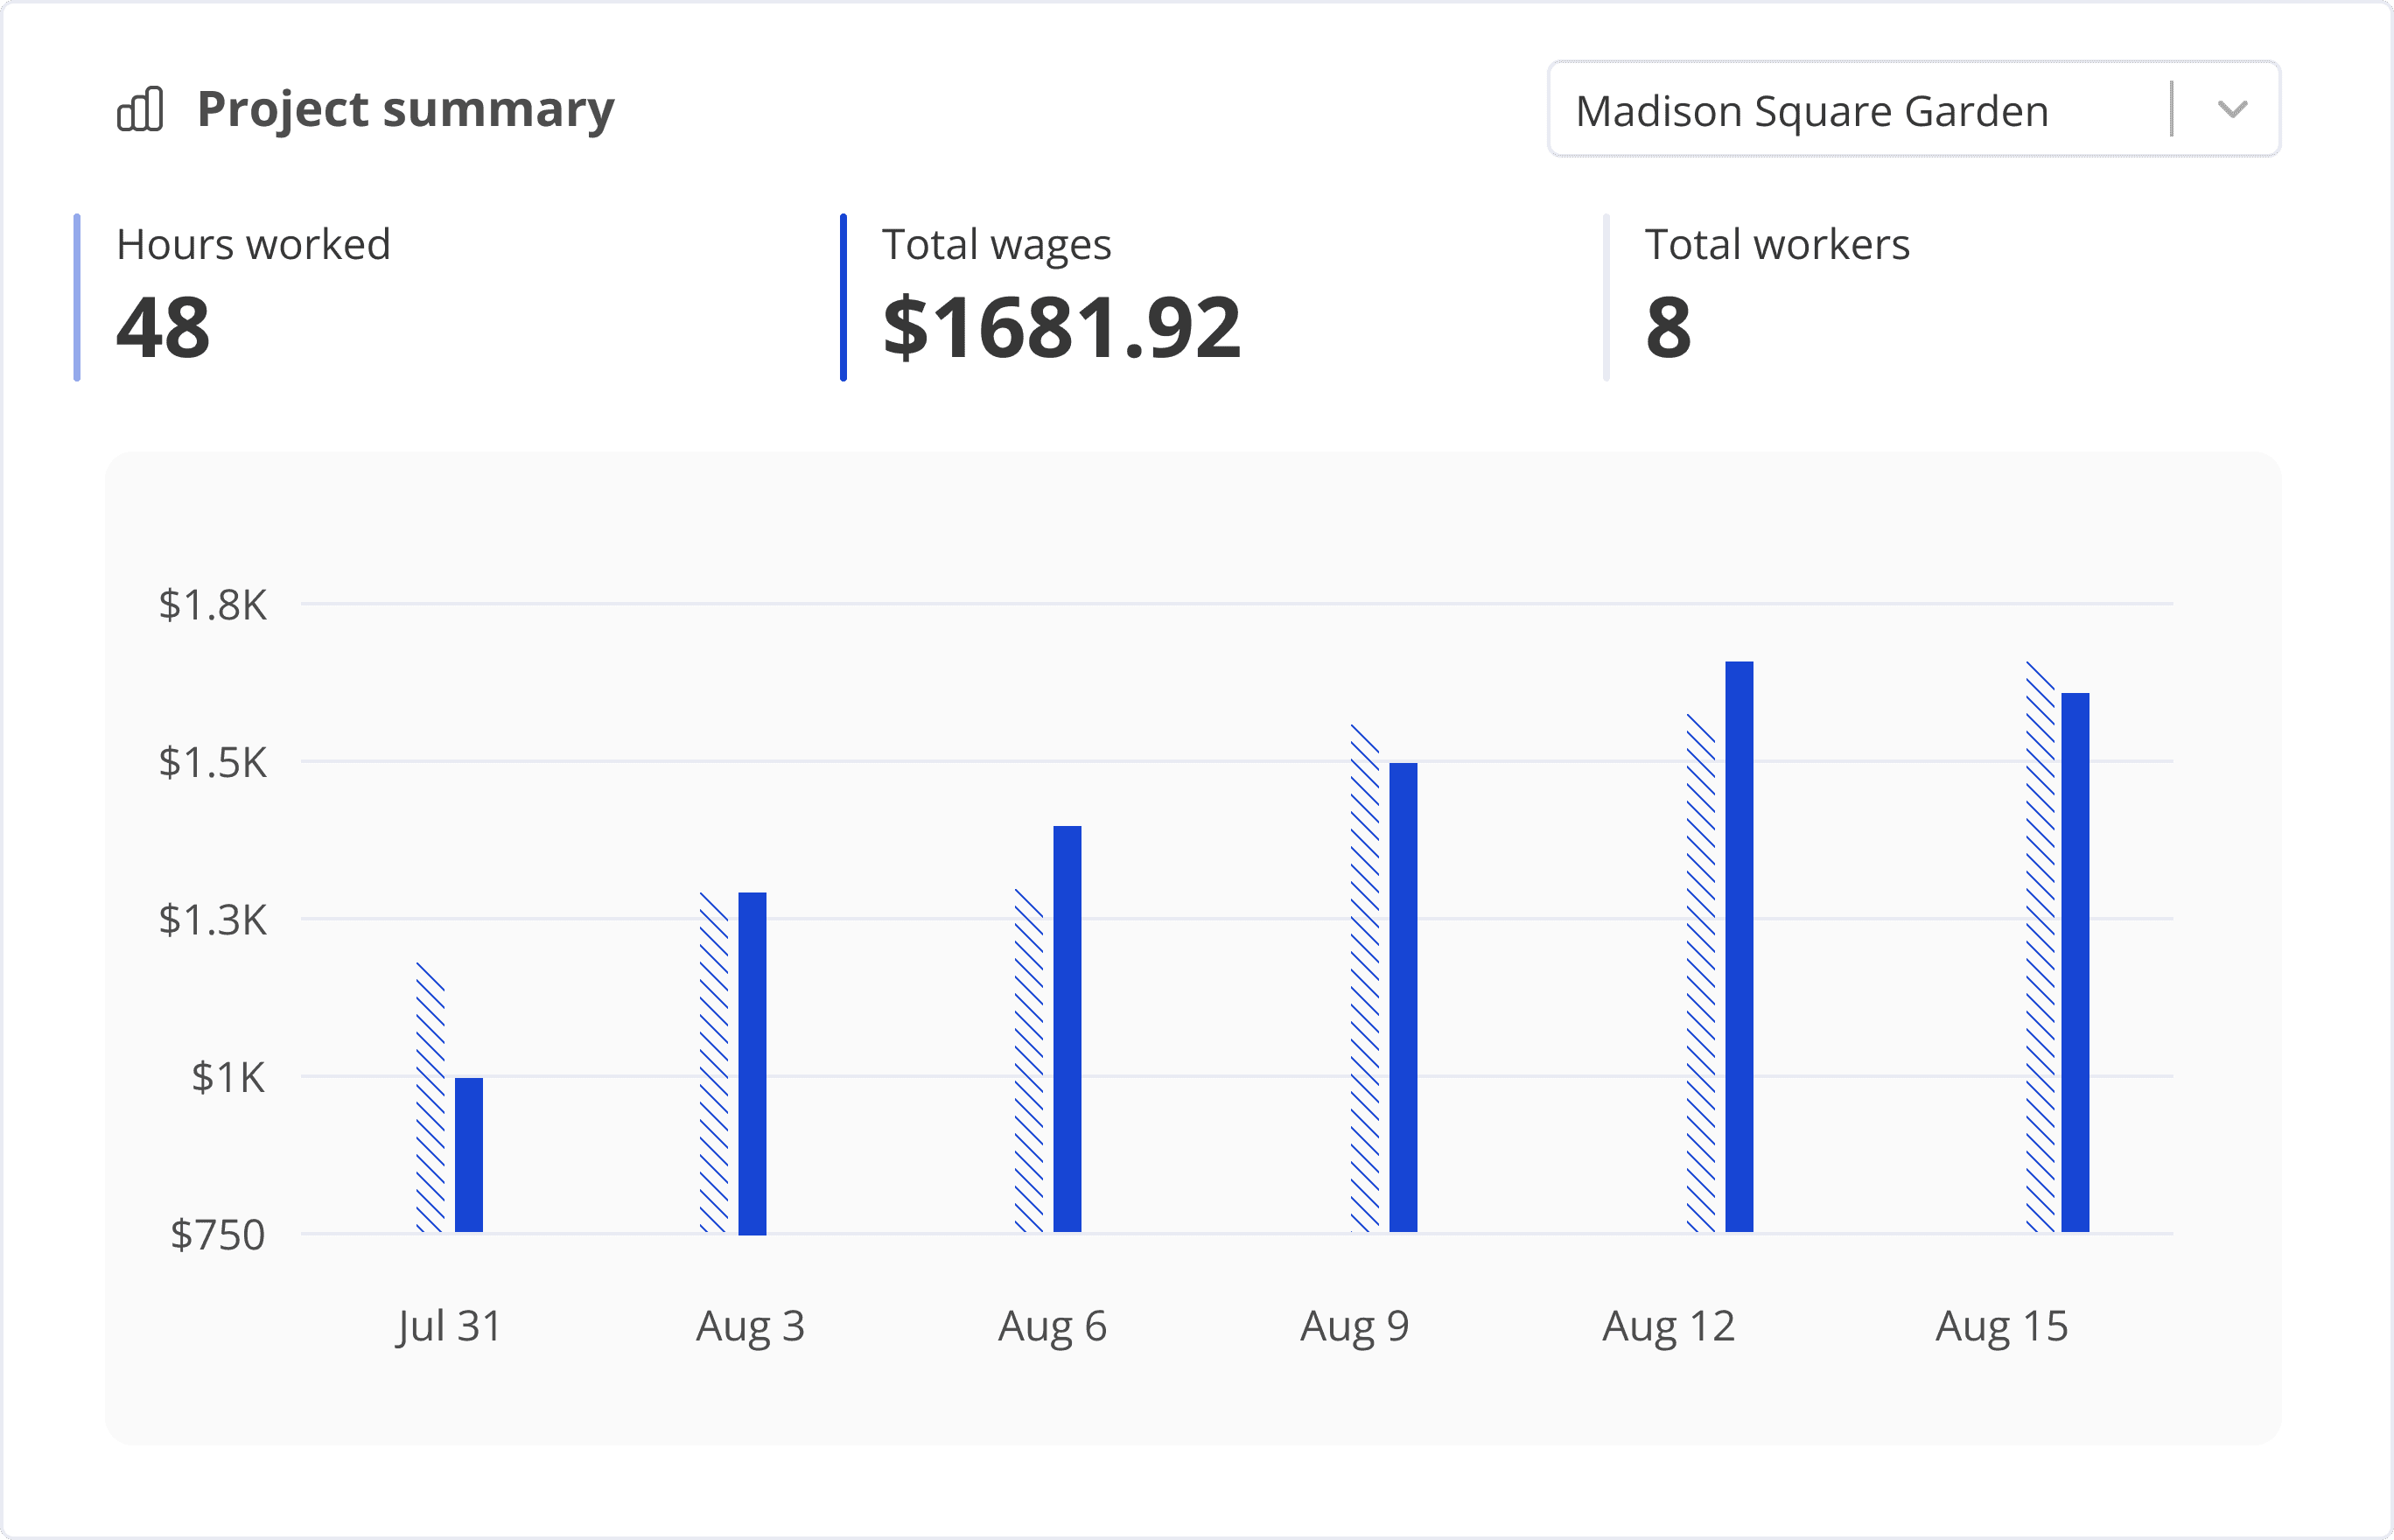This screenshot has height=1540, width=2394.
Task: Click the solid blue bar for Aug 15
Action: click(x=2075, y=962)
